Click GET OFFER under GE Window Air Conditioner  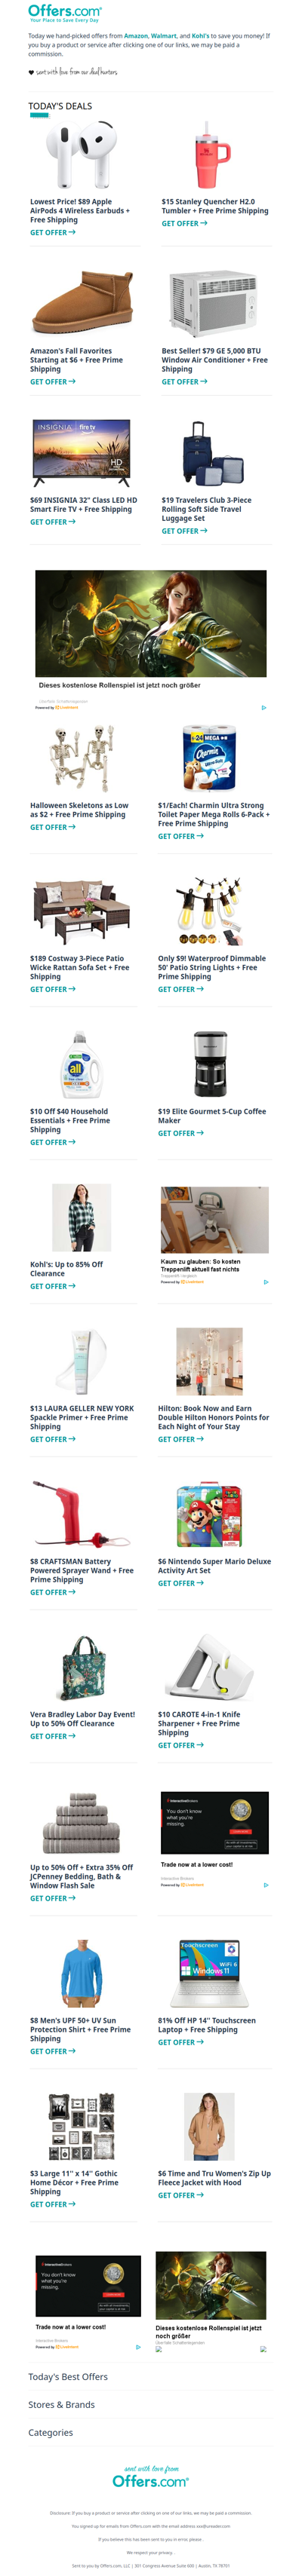(185, 382)
